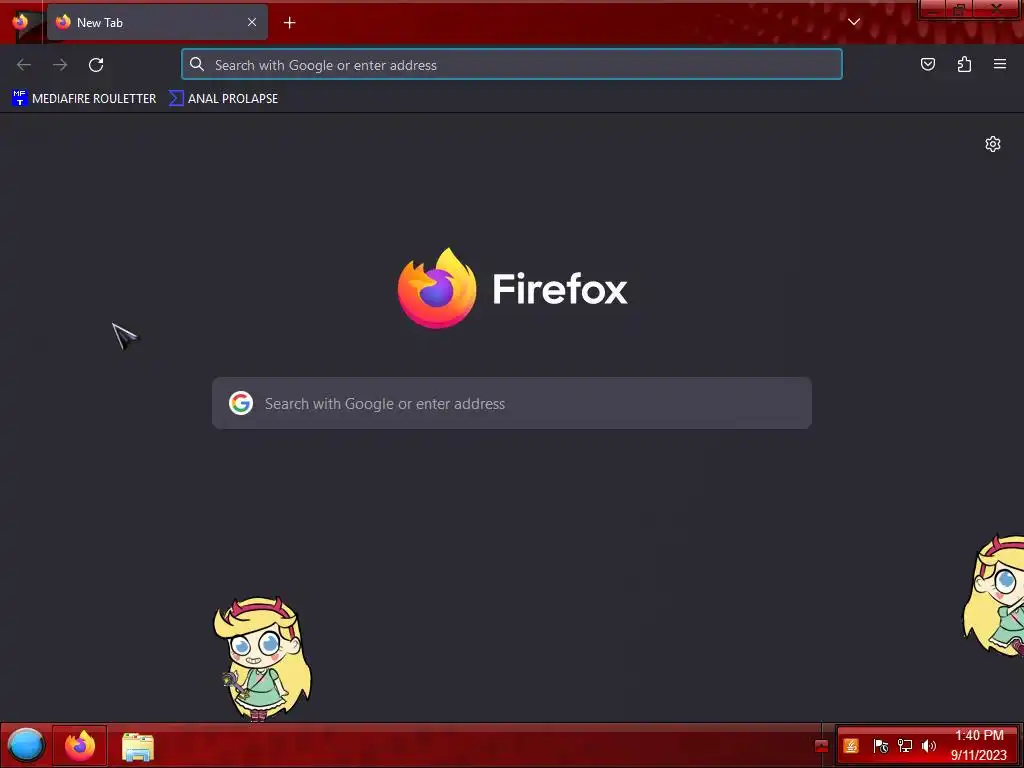This screenshot has height=768, width=1024.
Task: Show hidden tray icons arrow
Action: (x=822, y=746)
